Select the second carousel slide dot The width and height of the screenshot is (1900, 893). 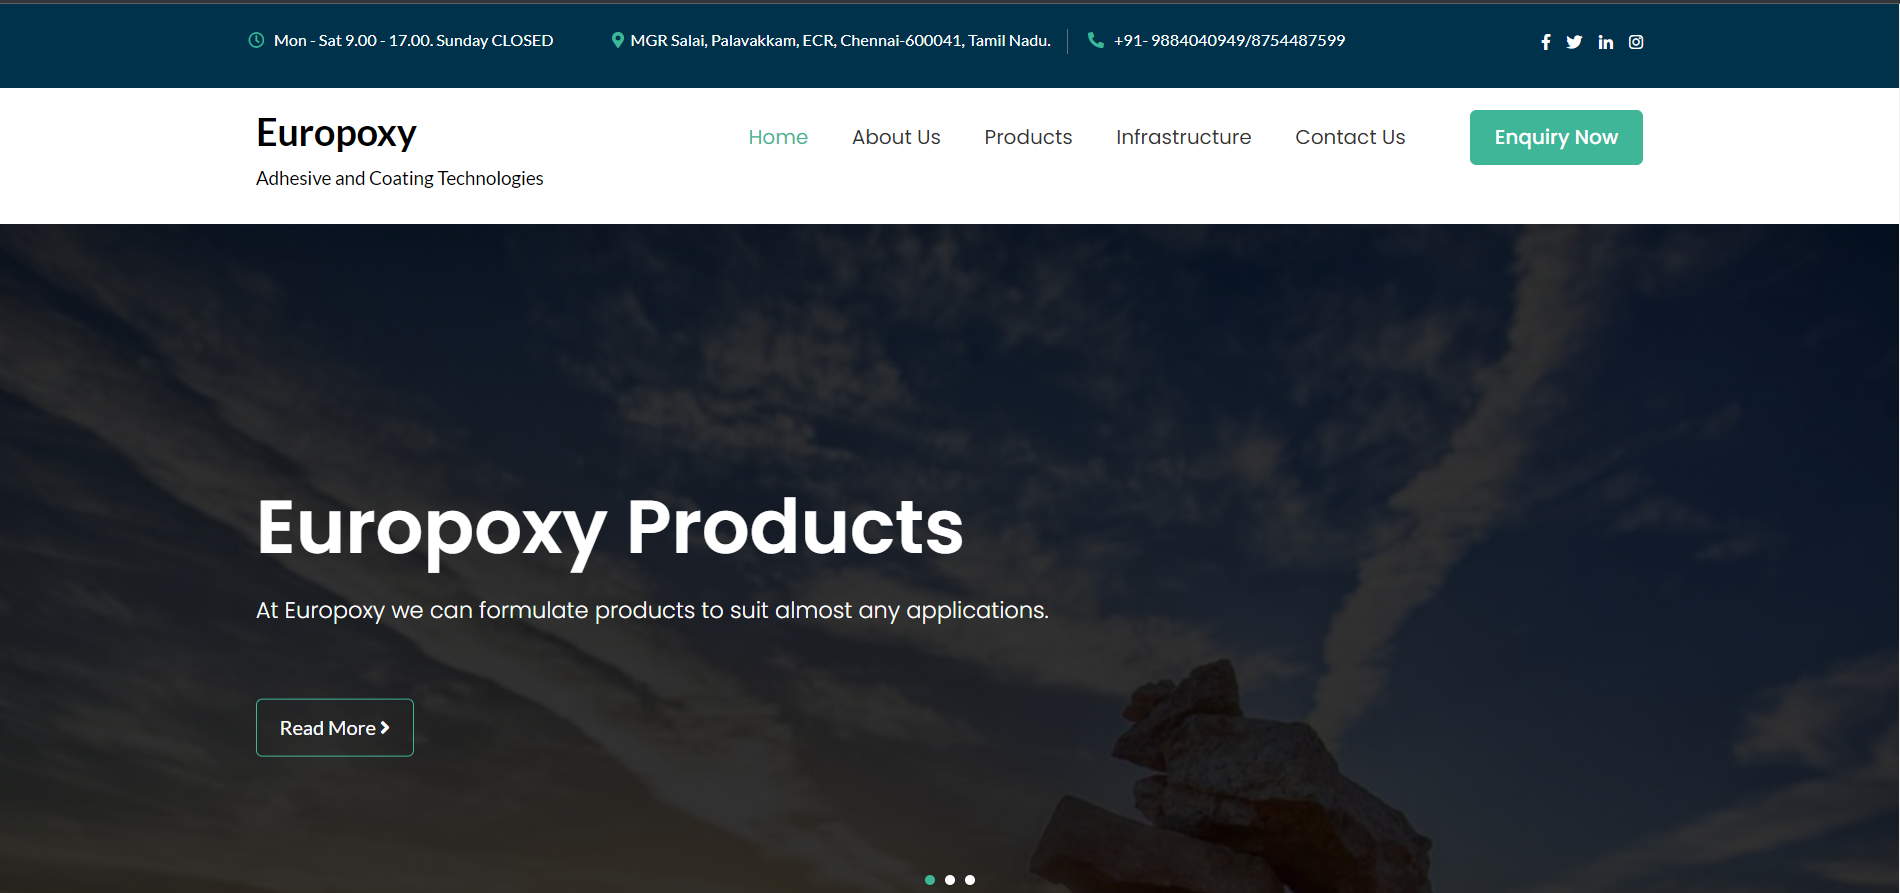(950, 880)
